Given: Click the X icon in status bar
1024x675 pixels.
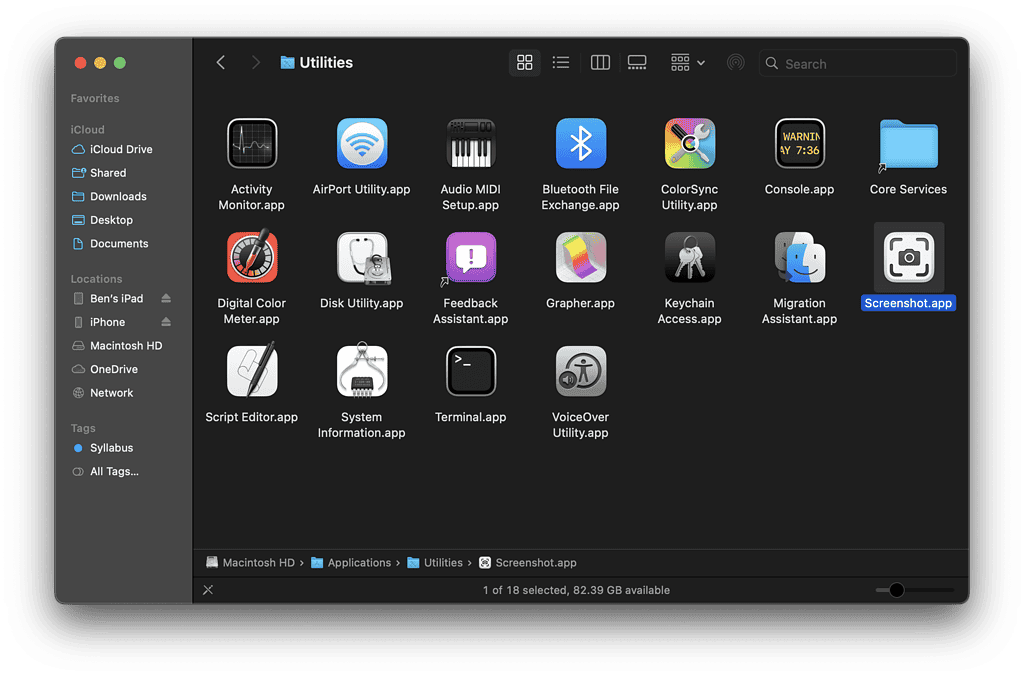Looking at the screenshot, I should tap(208, 589).
